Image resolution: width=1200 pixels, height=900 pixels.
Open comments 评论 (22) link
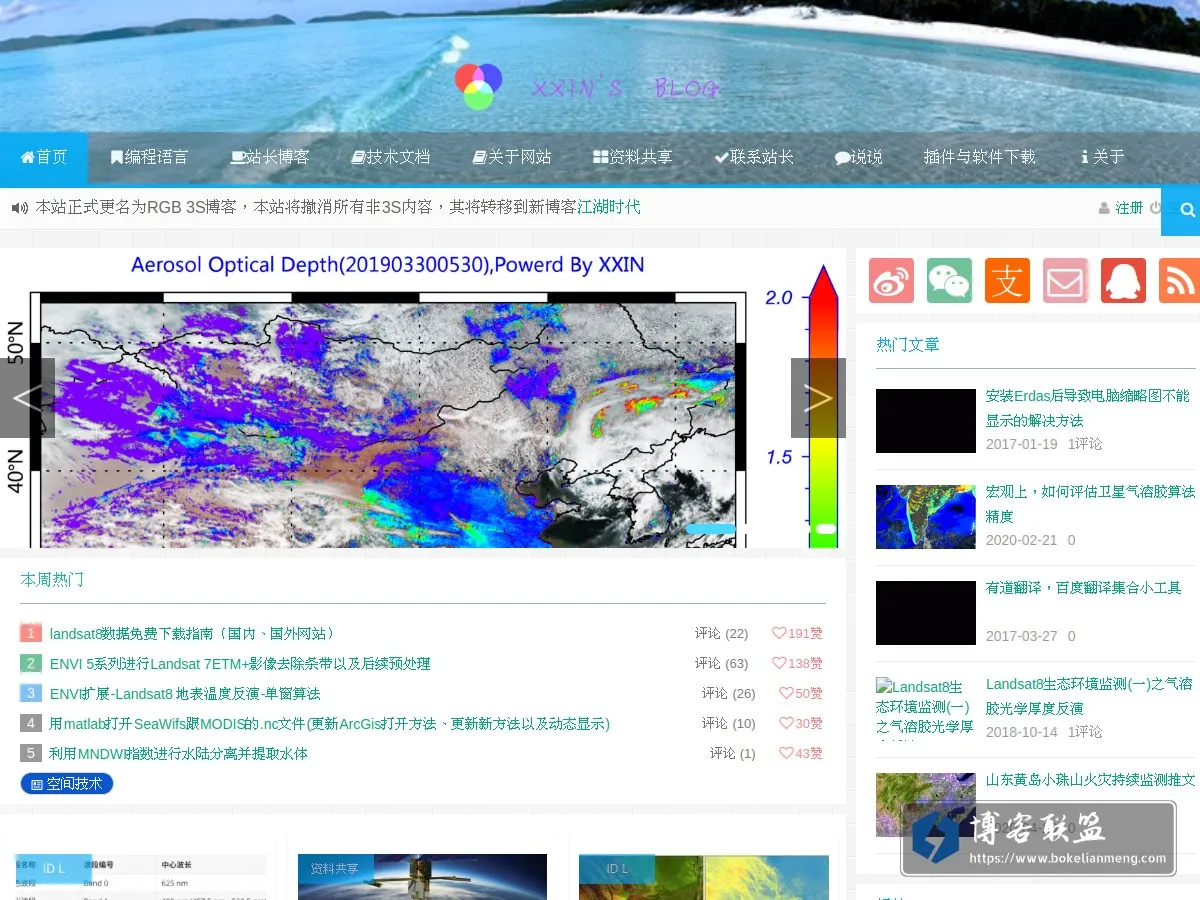point(722,633)
